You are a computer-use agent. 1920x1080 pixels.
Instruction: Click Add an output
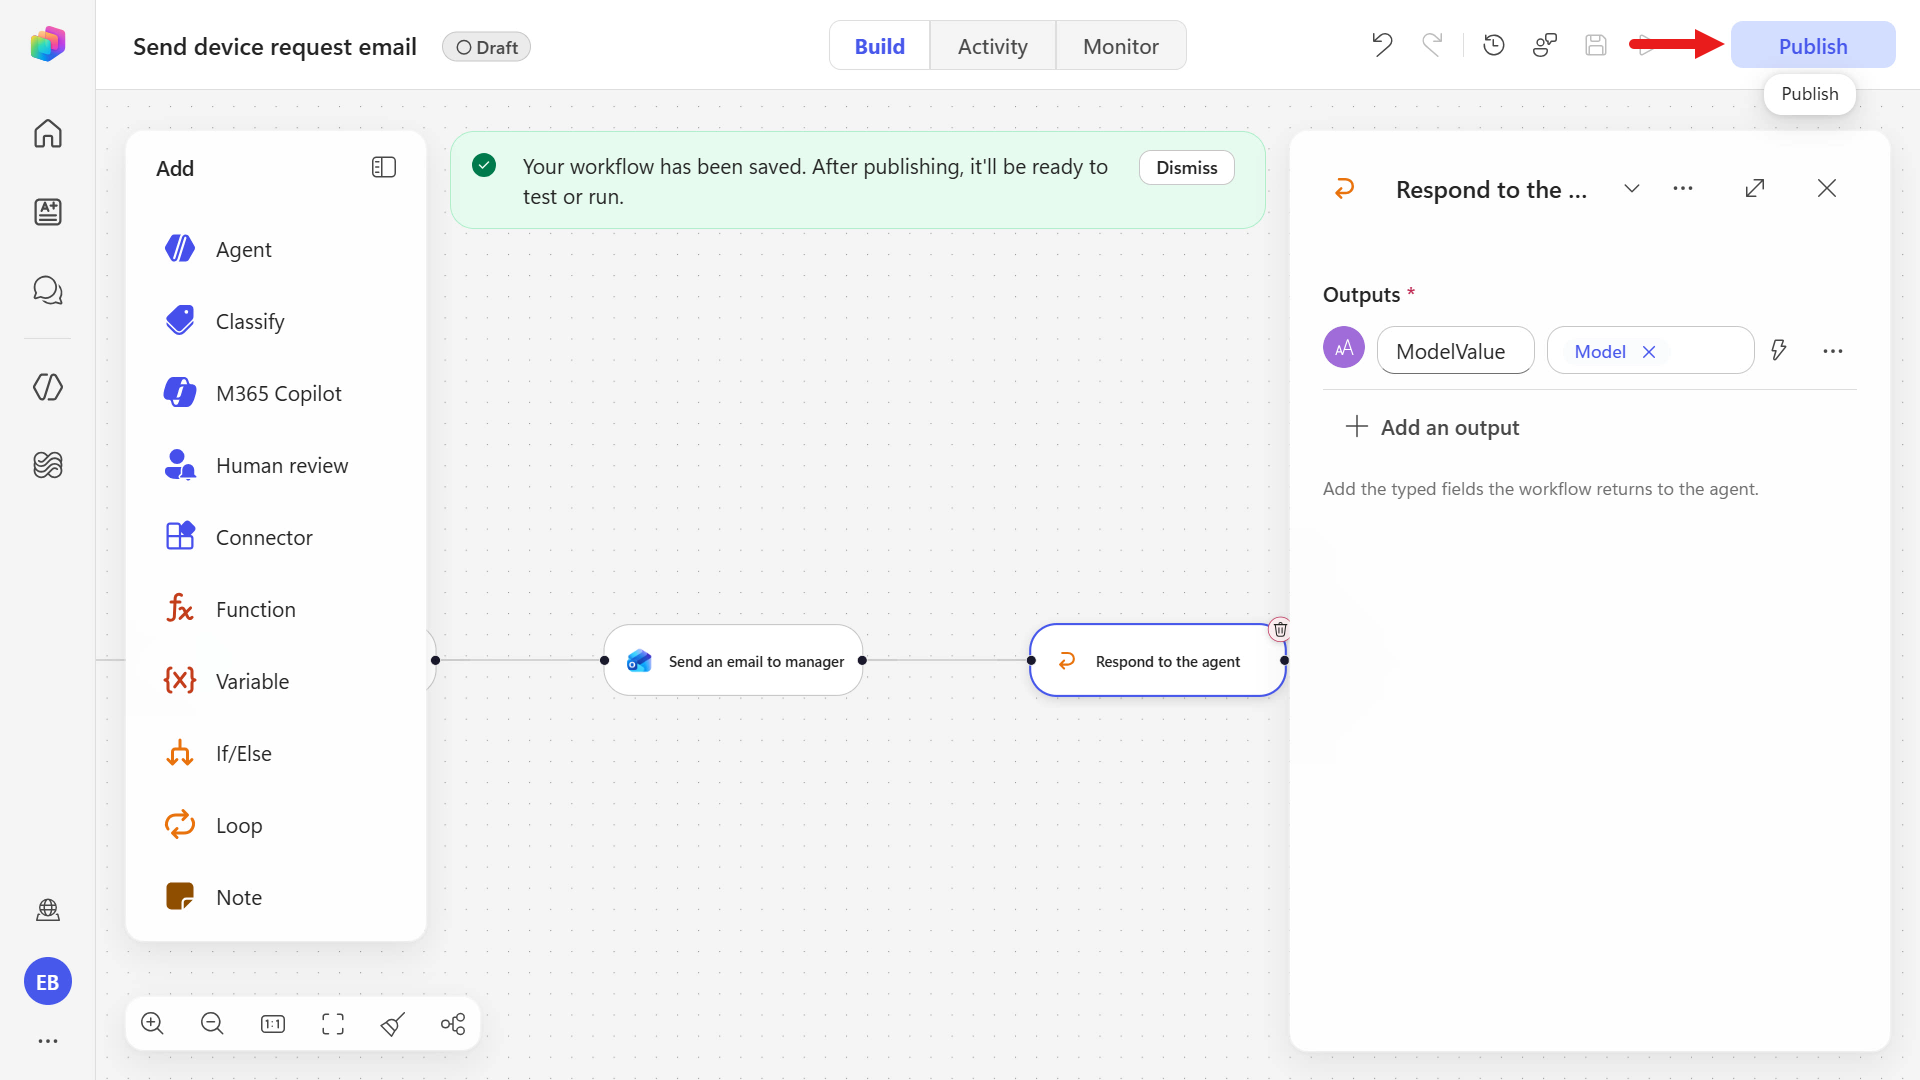coord(1432,427)
